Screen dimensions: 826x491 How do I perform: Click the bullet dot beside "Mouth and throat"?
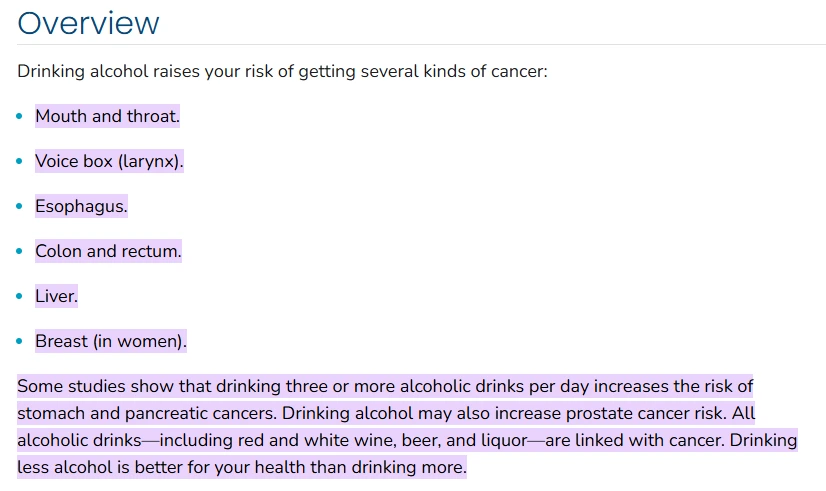pyautogui.click(x=19, y=116)
